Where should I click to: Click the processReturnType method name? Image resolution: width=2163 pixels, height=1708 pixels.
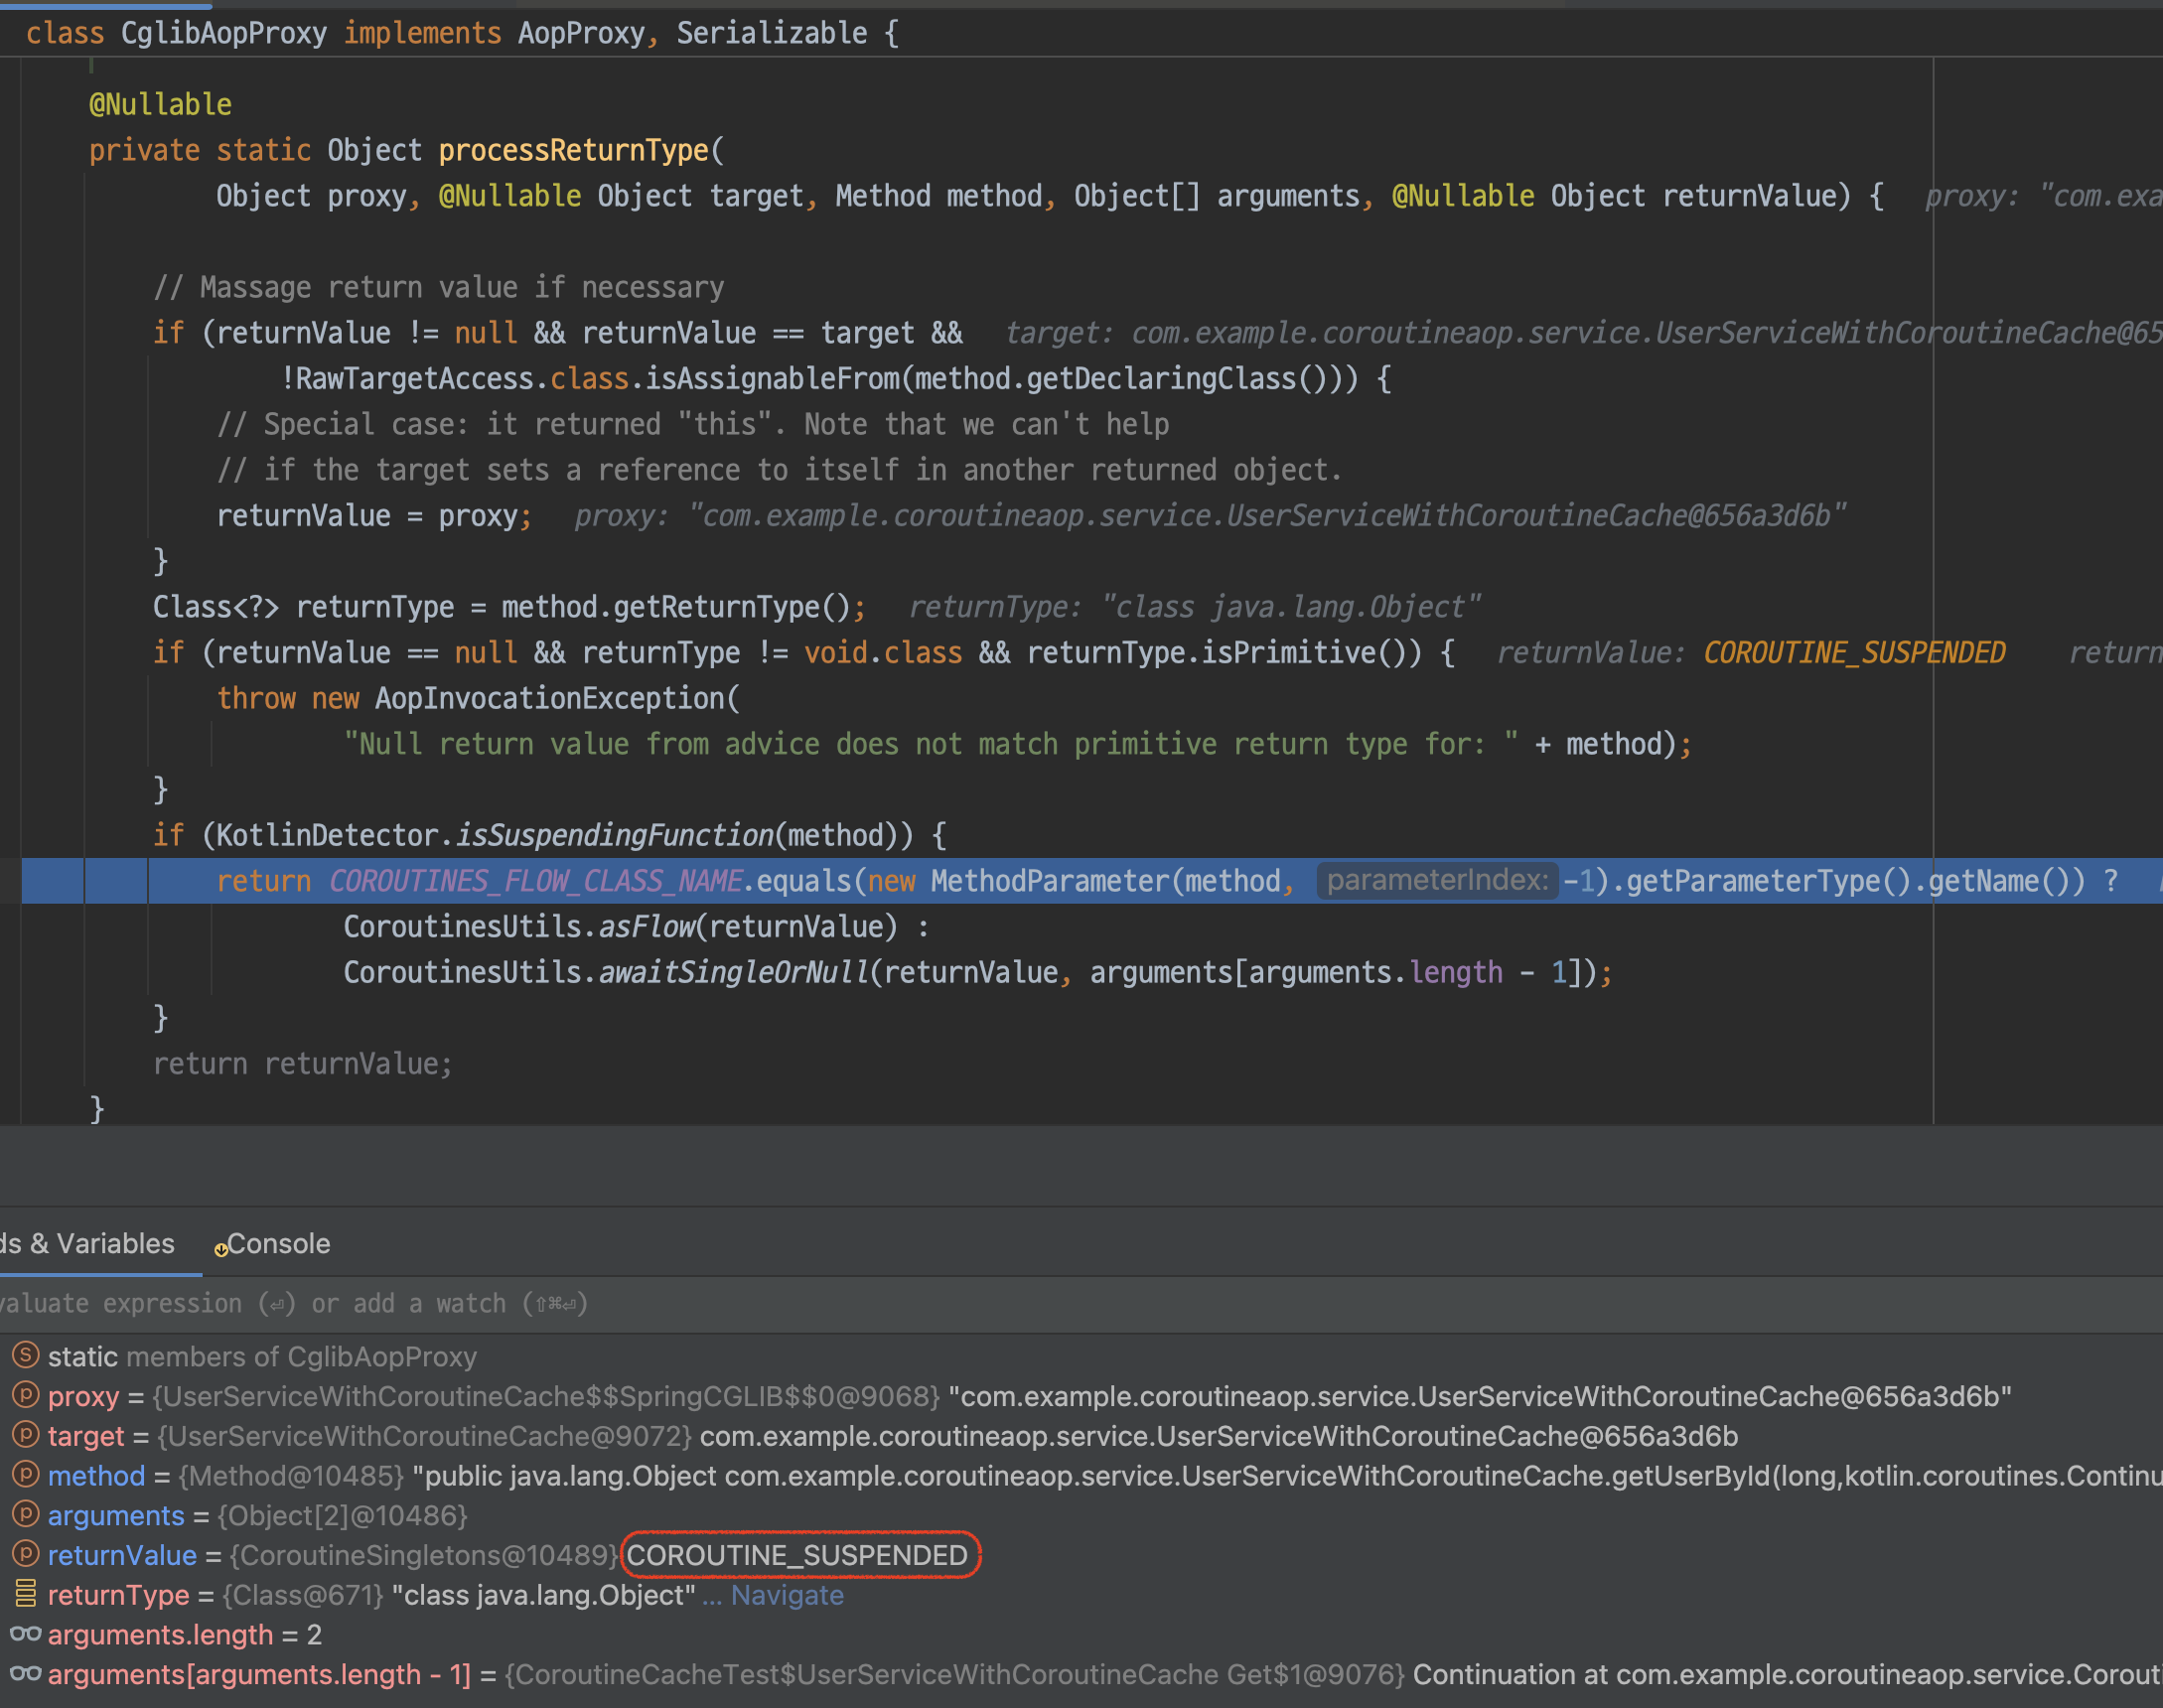click(573, 150)
